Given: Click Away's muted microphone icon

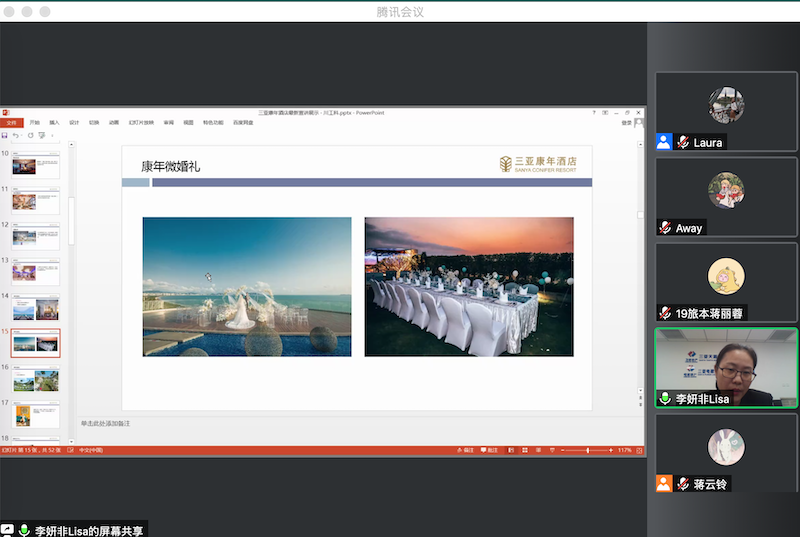Looking at the screenshot, I should (665, 228).
